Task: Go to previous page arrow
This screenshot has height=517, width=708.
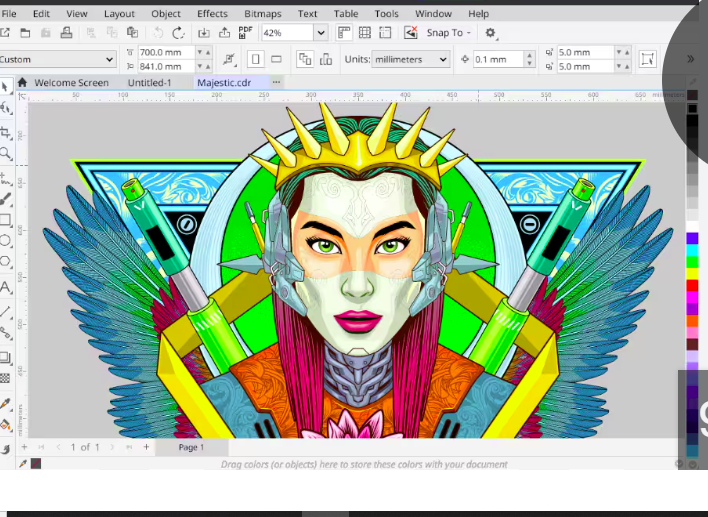Action: [58, 447]
